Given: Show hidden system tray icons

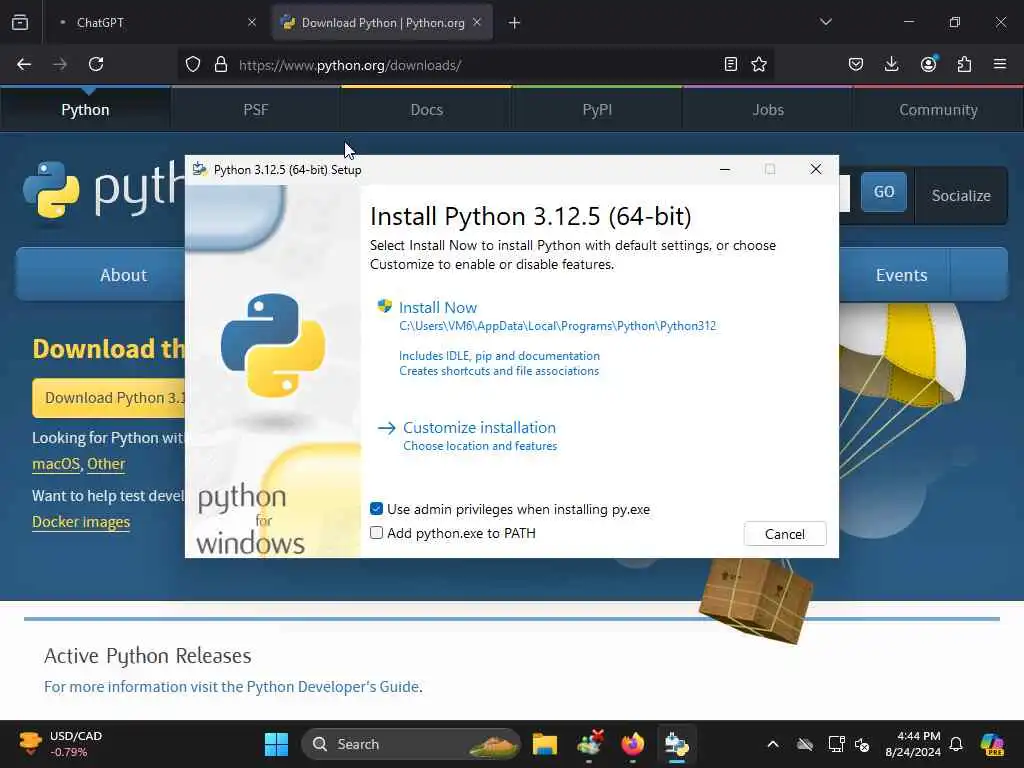Looking at the screenshot, I should tap(773, 744).
